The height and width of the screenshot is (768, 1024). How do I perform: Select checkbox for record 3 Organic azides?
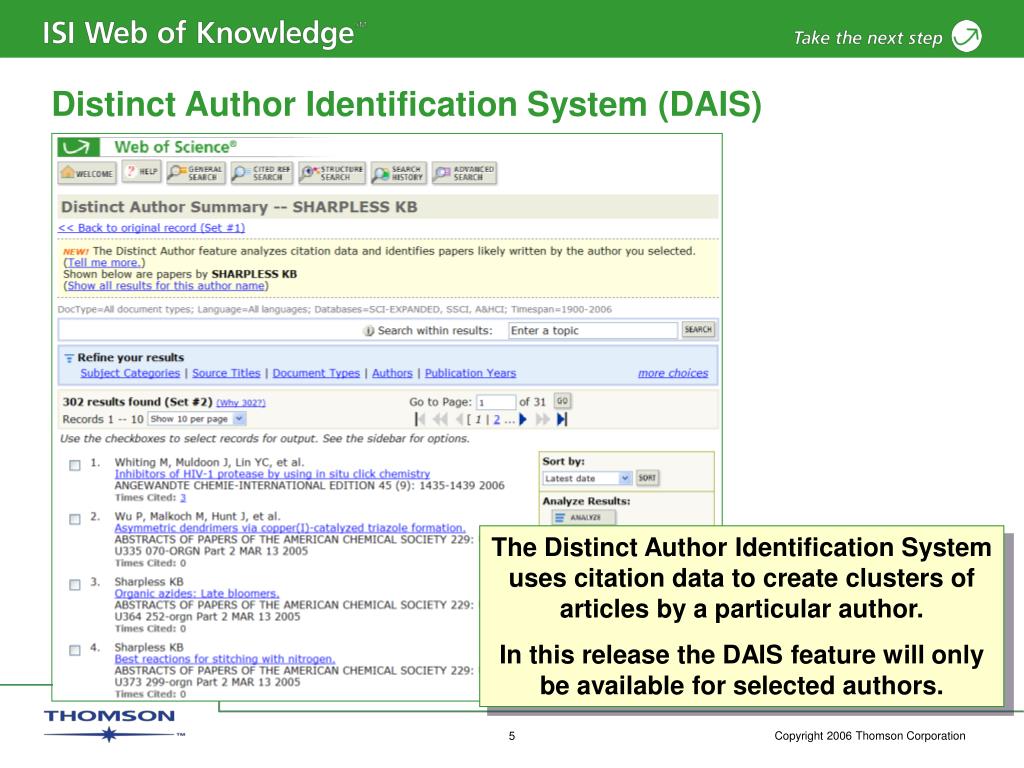point(75,584)
